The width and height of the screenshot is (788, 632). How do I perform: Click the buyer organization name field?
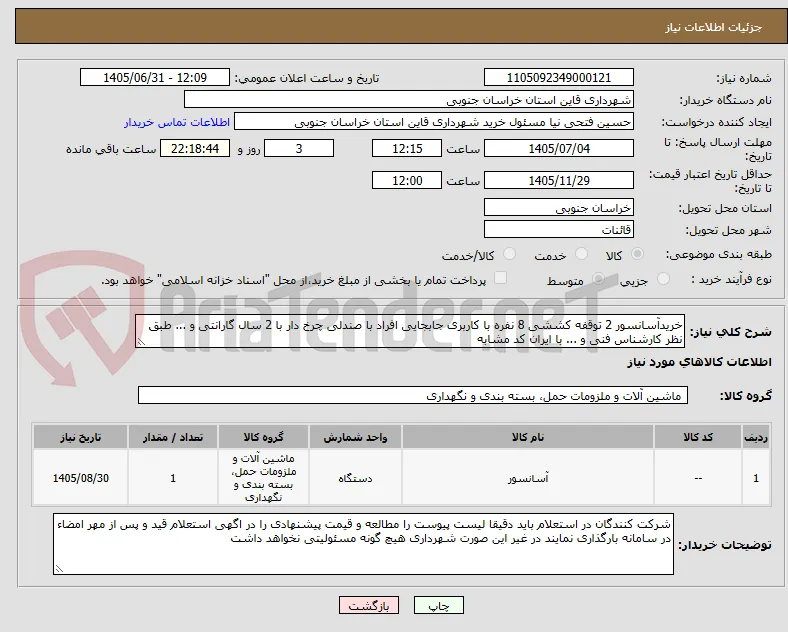pyautogui.click(x=409, y=99)
